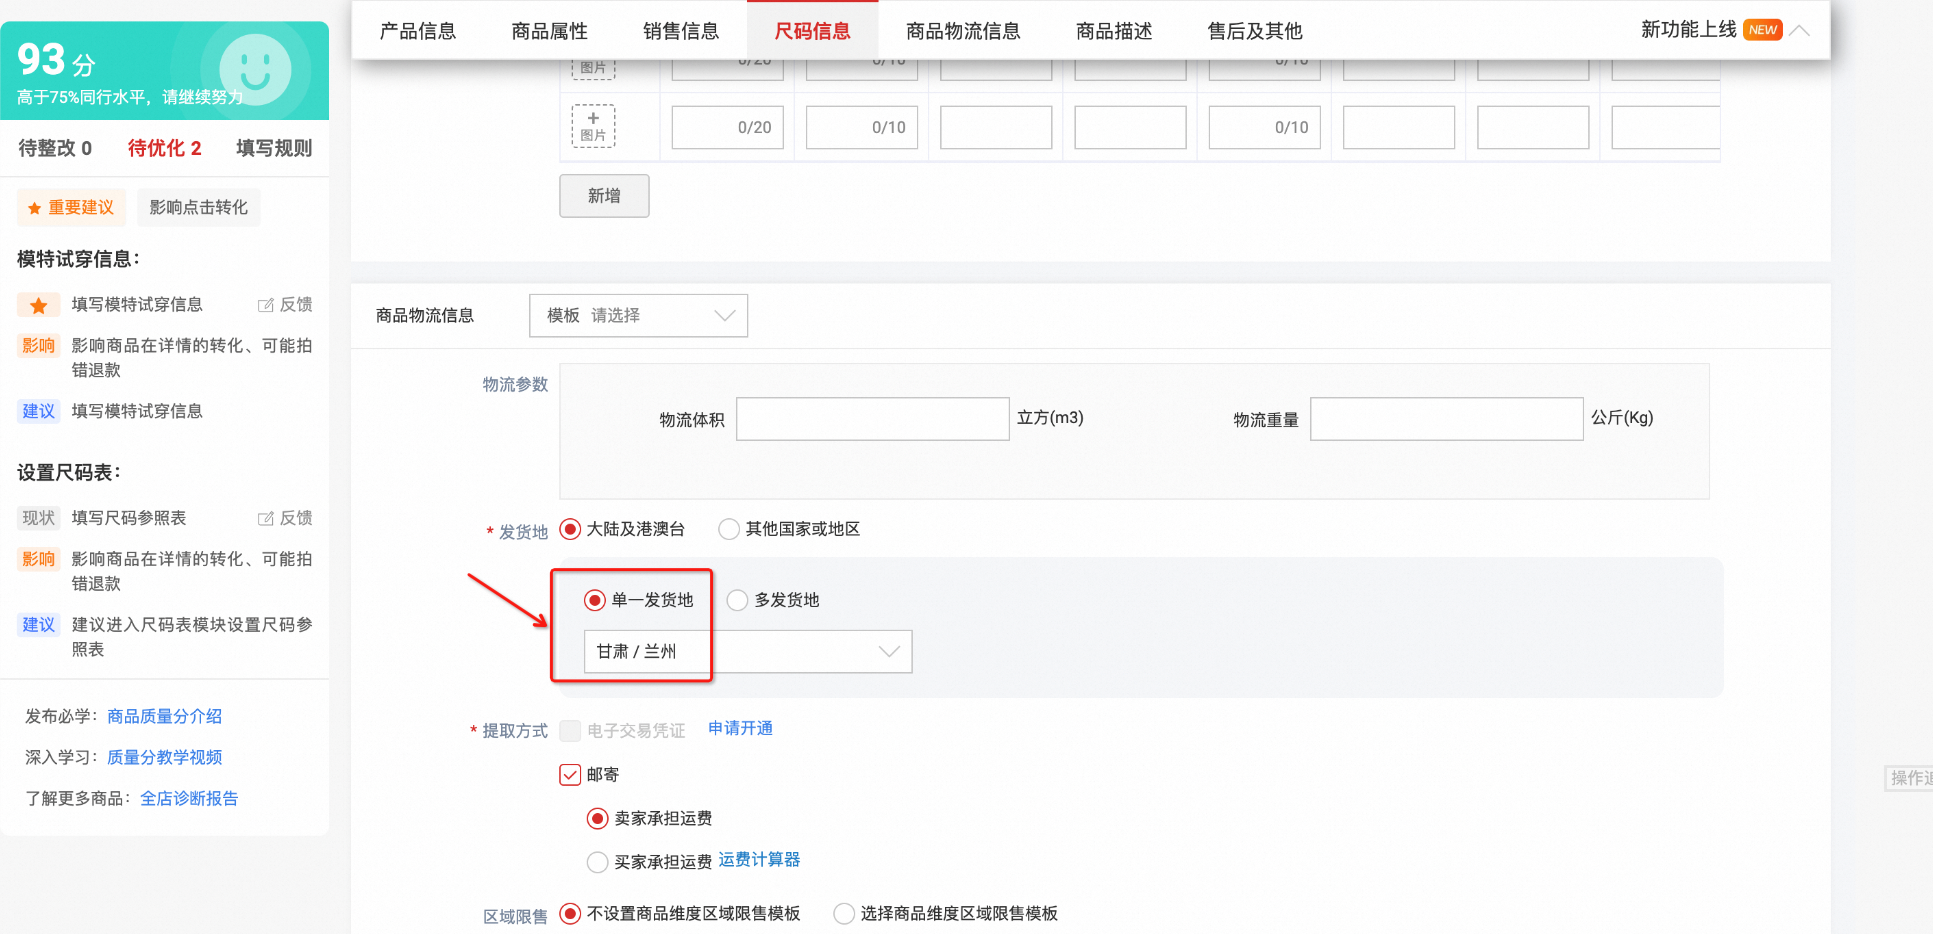Collapse the 新功能上线 up arrow
The width and height of the screenshot is (1933, 934).
click(x=1799, y=30)
